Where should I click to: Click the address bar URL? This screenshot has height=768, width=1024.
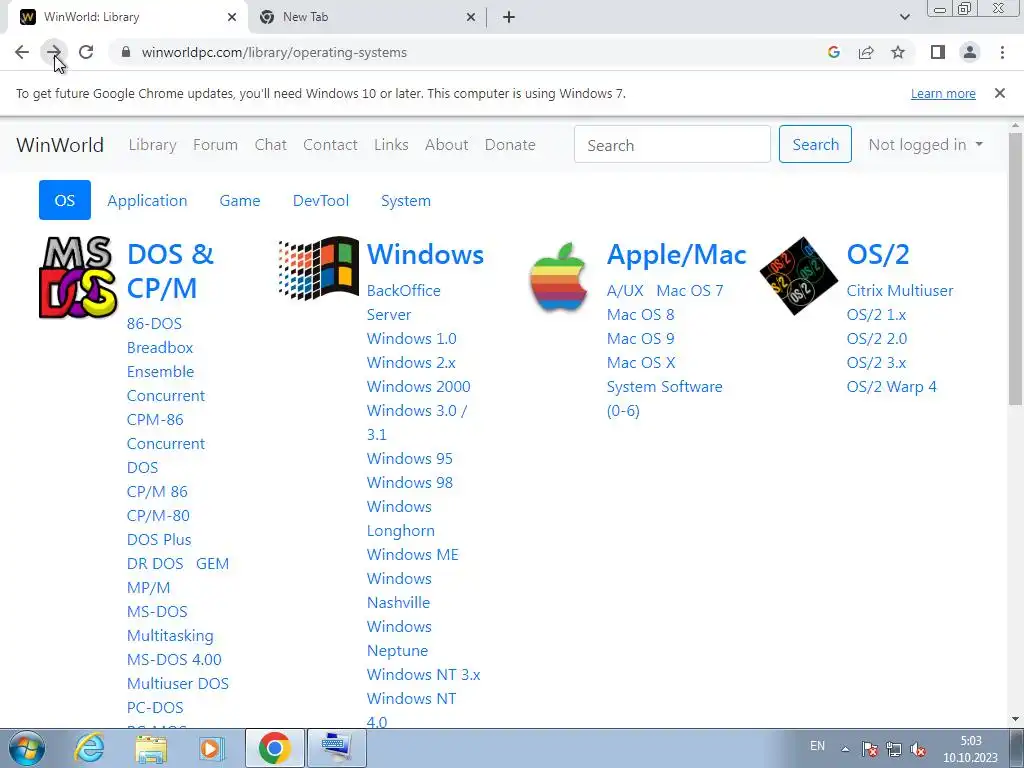coord(274,52)
